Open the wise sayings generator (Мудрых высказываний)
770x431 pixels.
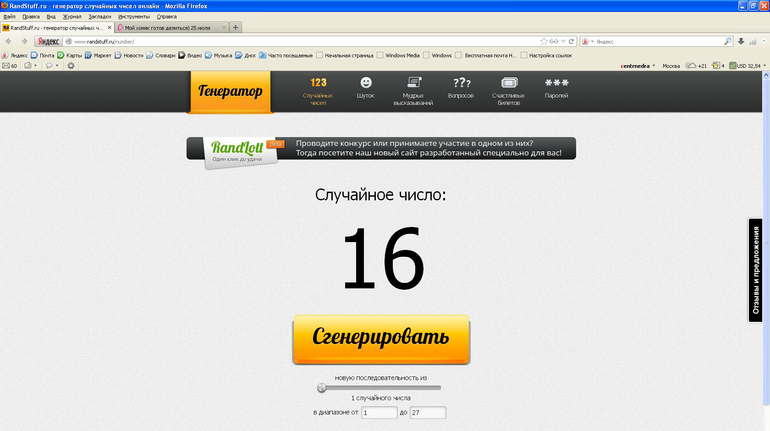(413, 91)
